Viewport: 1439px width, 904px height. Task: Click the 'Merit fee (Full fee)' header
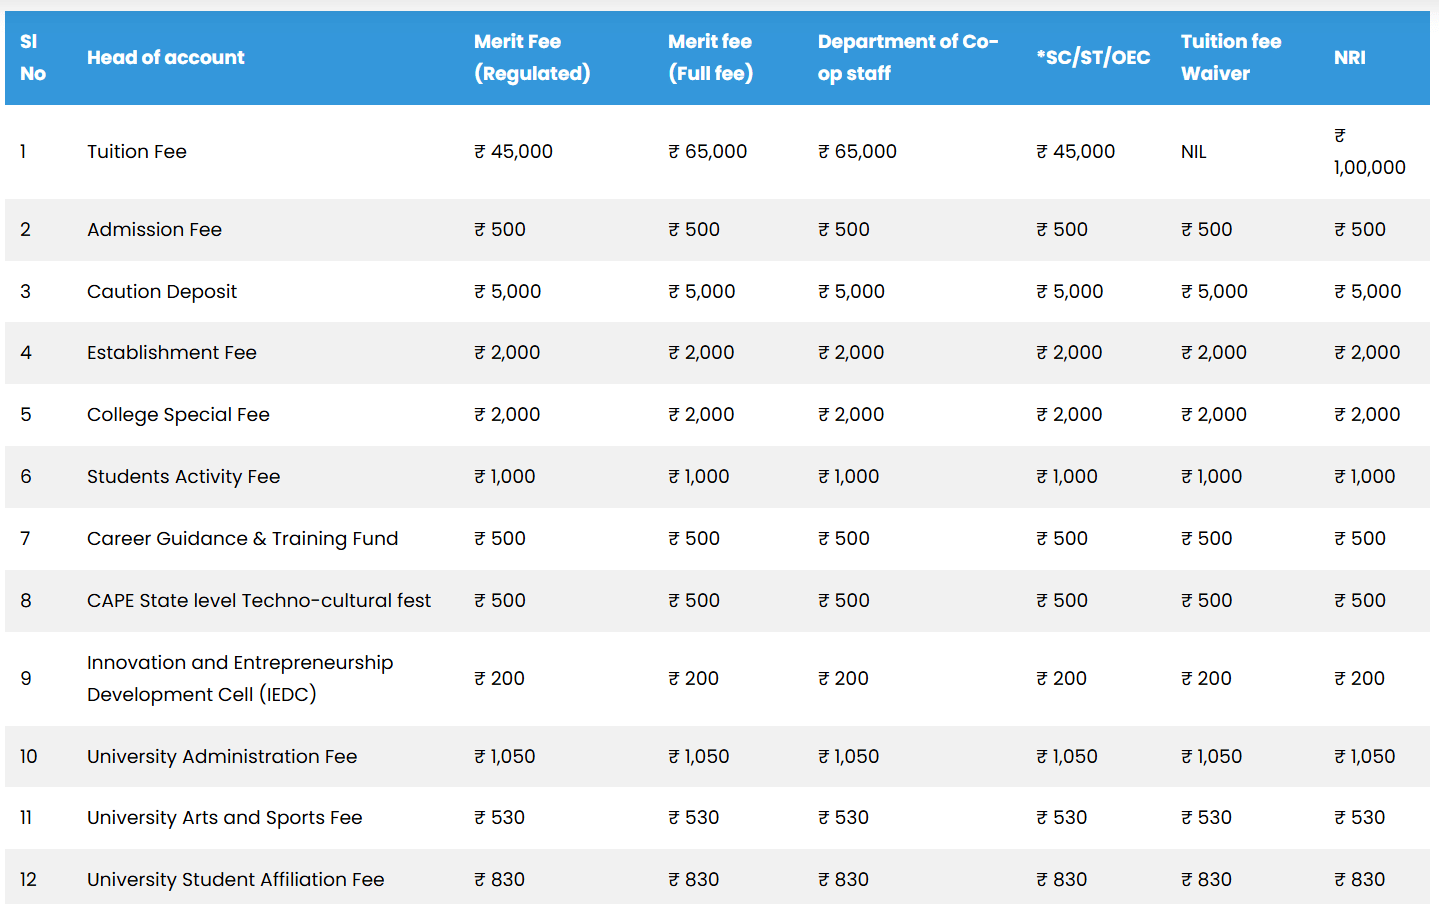(x=710, y=57)
